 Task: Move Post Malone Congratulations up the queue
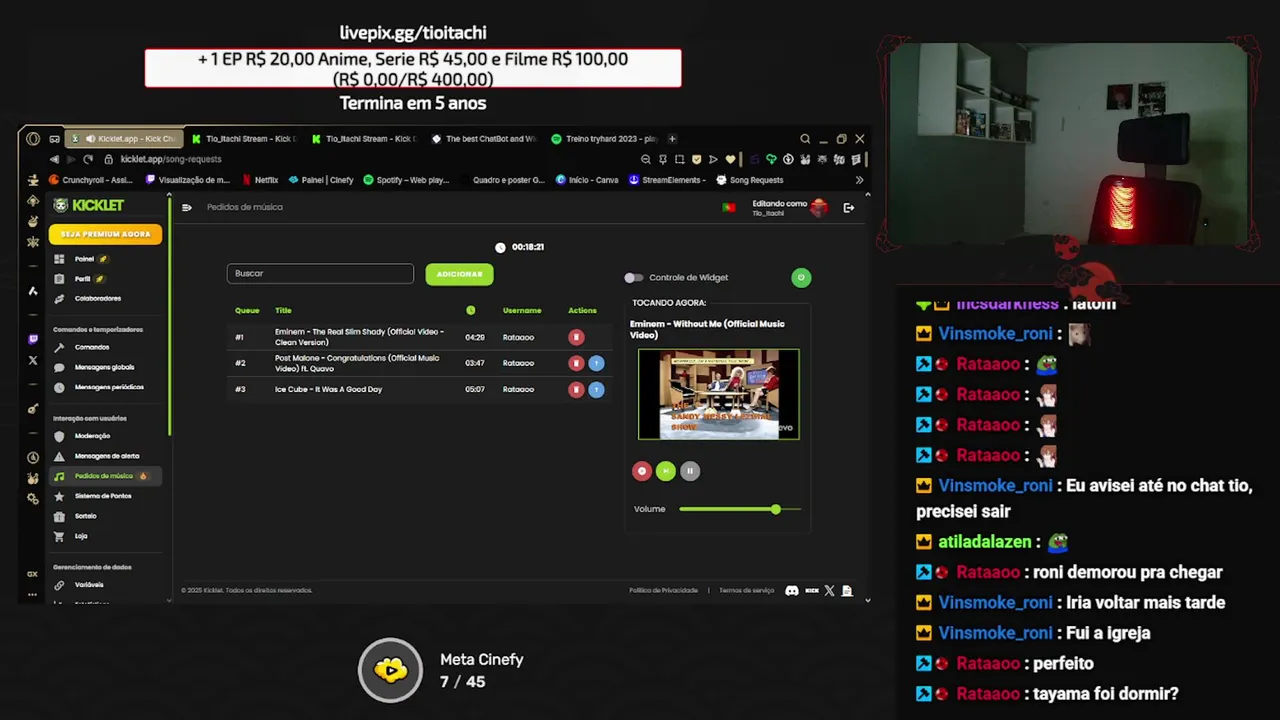tap(596, 363)
